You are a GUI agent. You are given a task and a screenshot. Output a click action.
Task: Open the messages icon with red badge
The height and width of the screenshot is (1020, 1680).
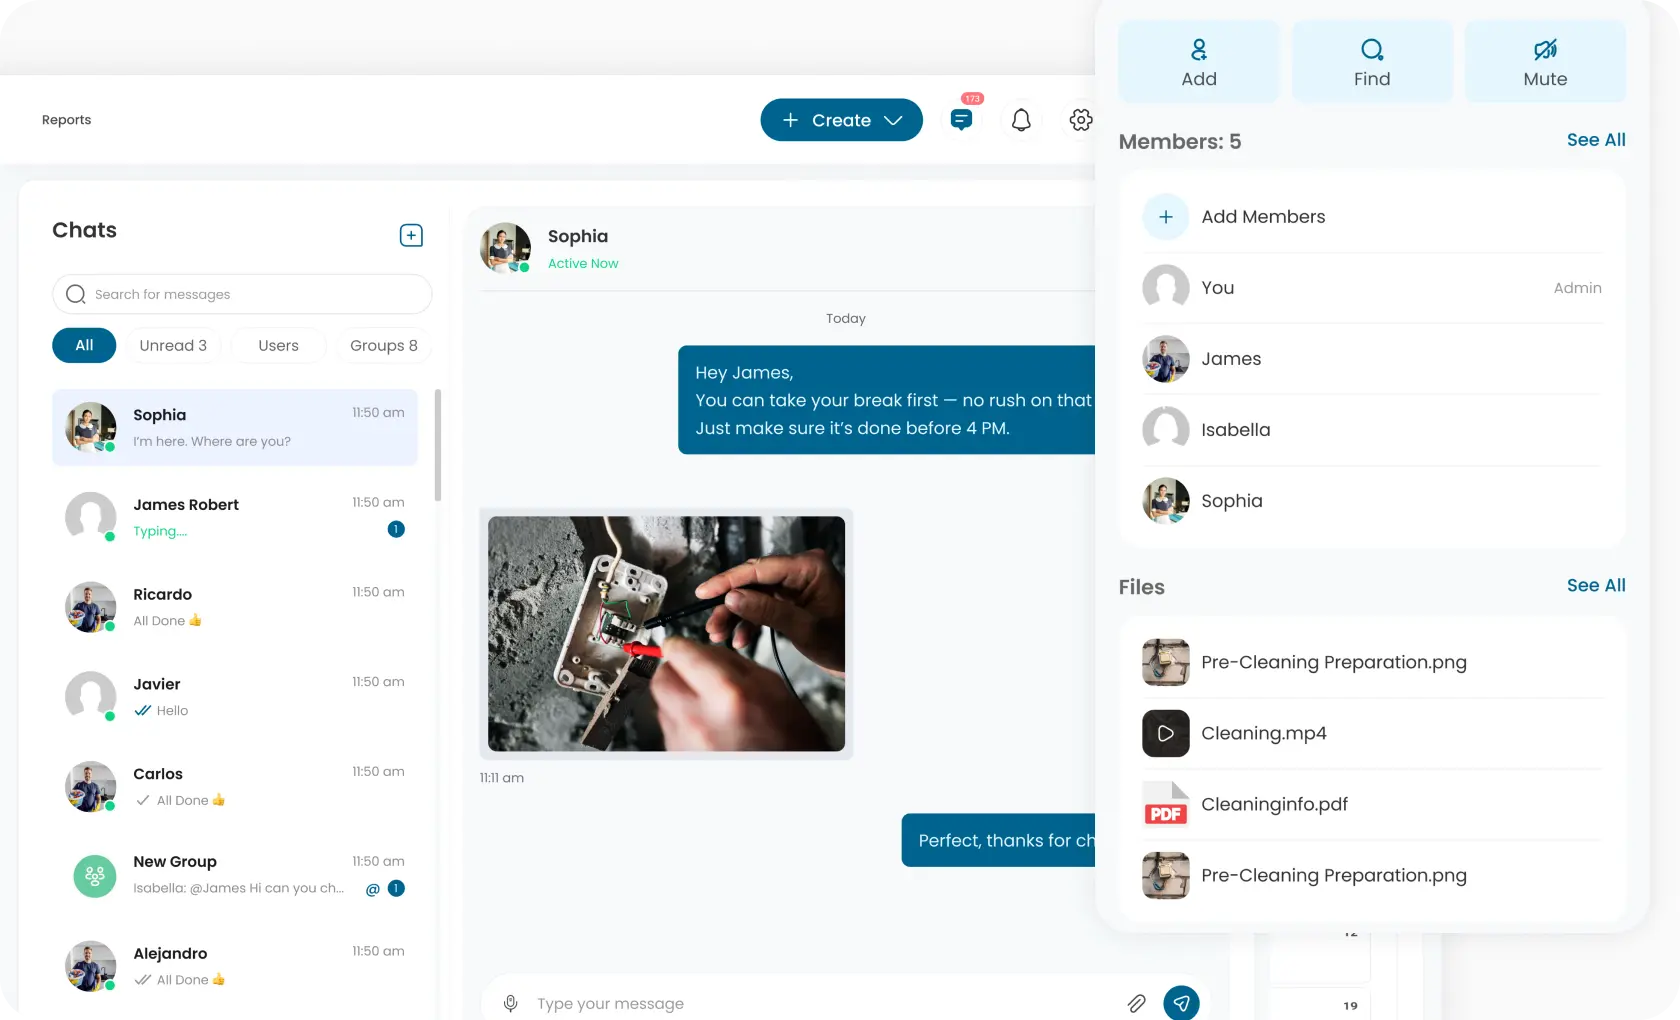pyautogui.click(x=961, y=120)
